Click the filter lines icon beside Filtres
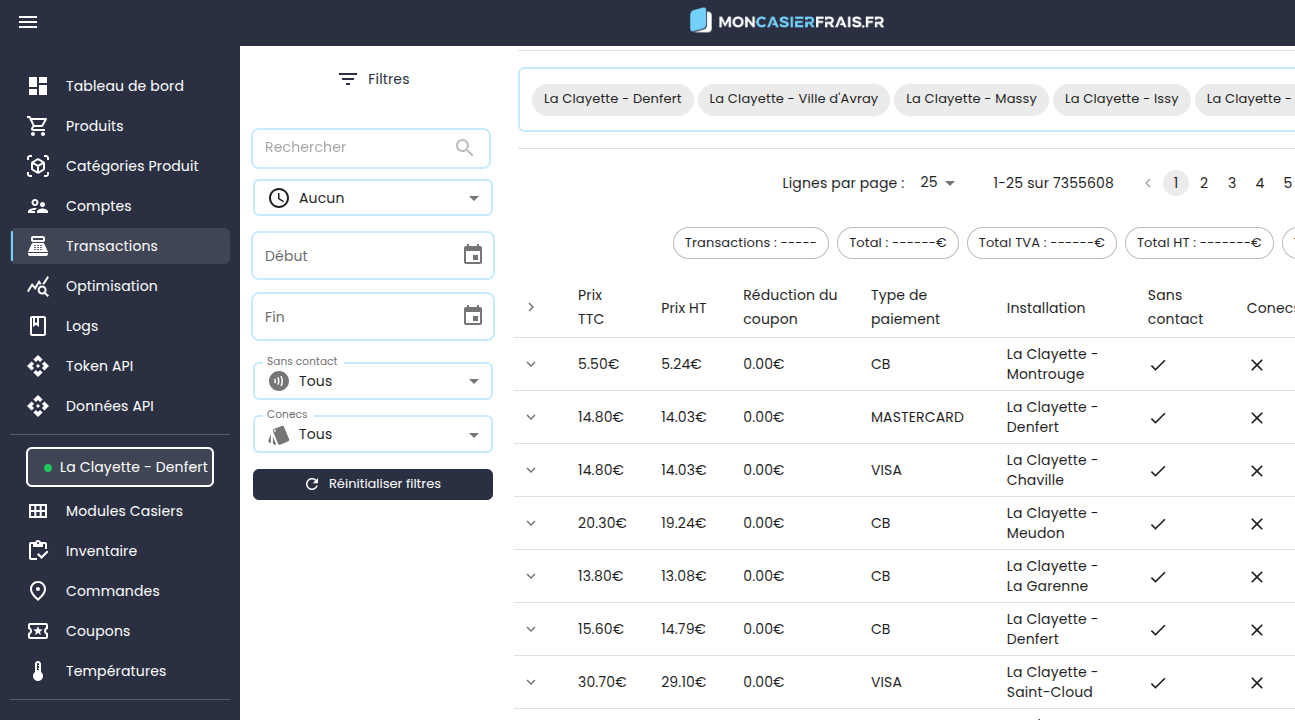Screen dimensions: 1295x720 pyautogui.click(x=348, y=79)
